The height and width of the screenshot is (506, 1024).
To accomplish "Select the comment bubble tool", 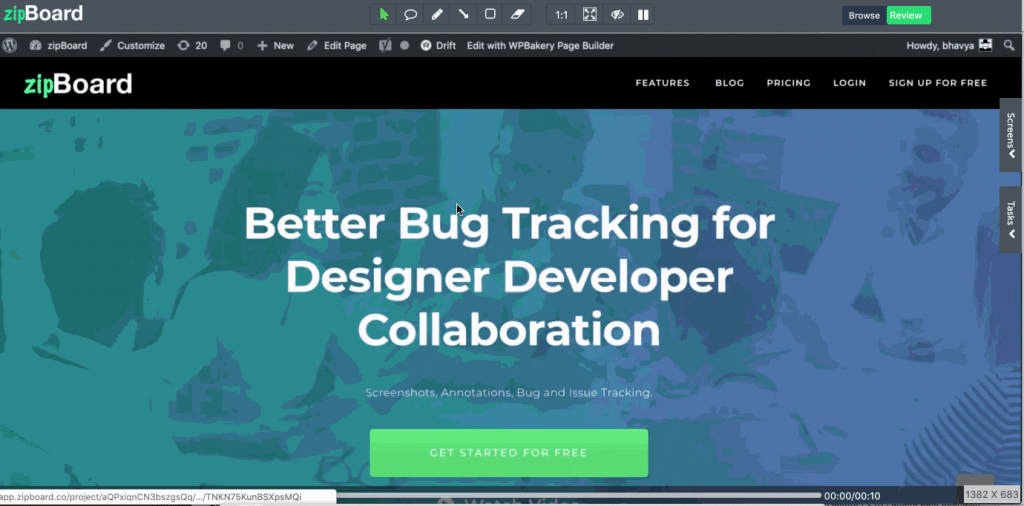I will click(411, 15).
